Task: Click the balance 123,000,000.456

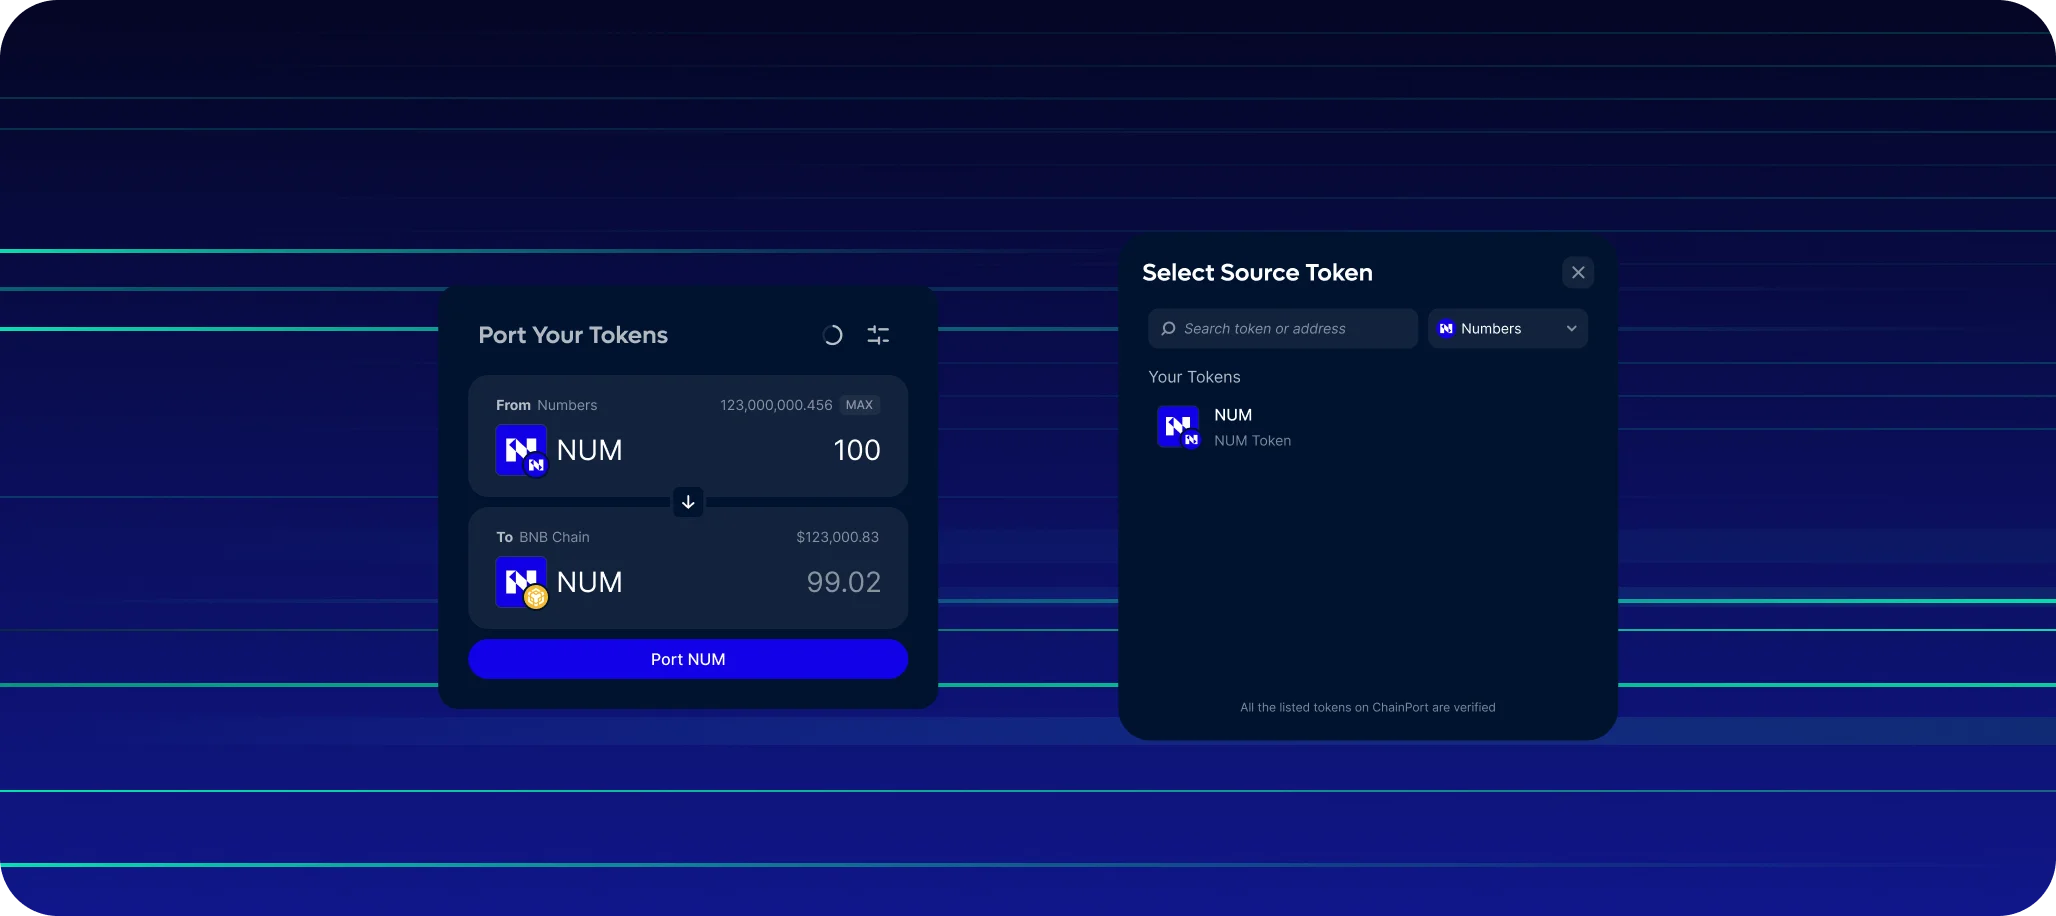Action: (x=776, y=405)
